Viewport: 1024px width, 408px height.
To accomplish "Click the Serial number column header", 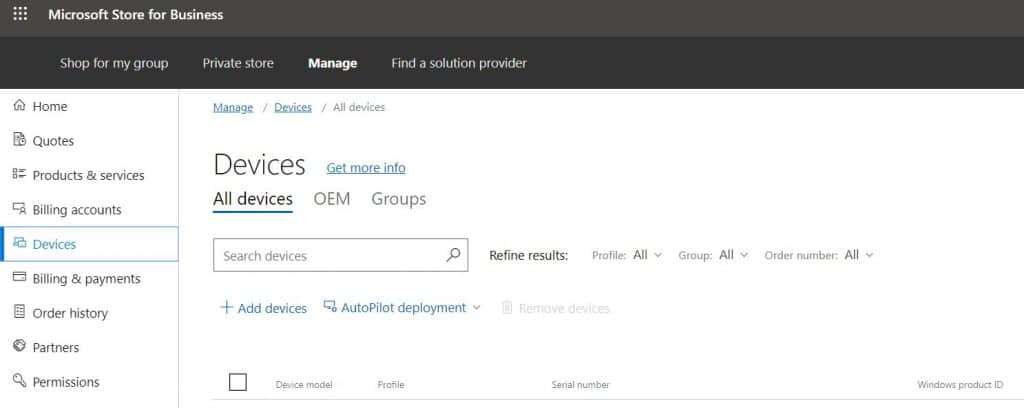I will [x=581, y=385].
